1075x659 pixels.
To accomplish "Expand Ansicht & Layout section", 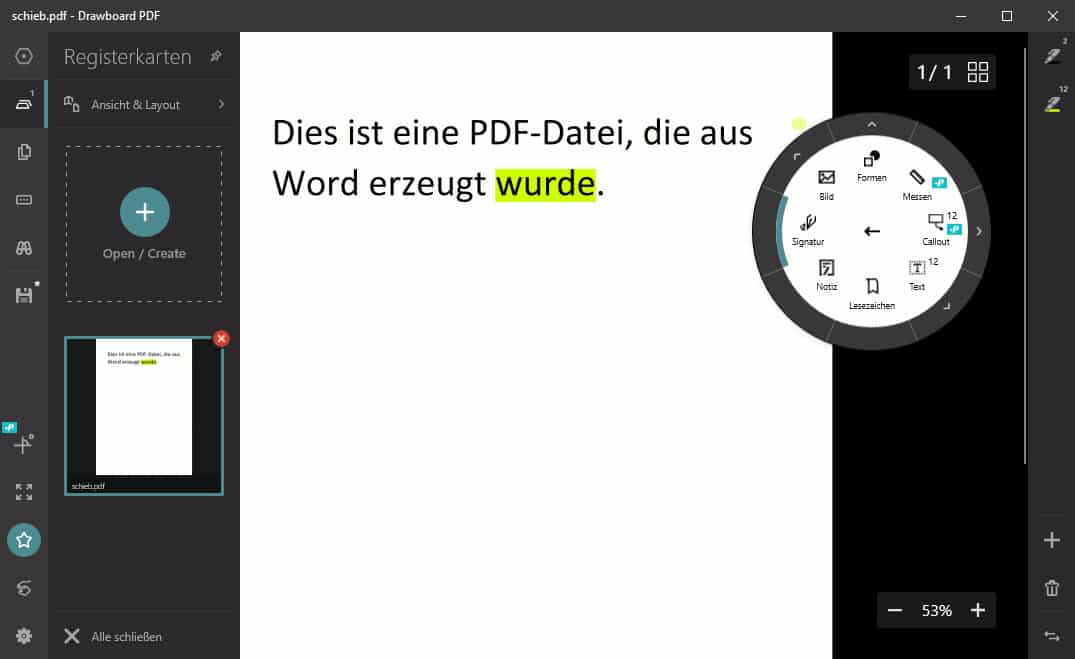I will tap(145, 104).
